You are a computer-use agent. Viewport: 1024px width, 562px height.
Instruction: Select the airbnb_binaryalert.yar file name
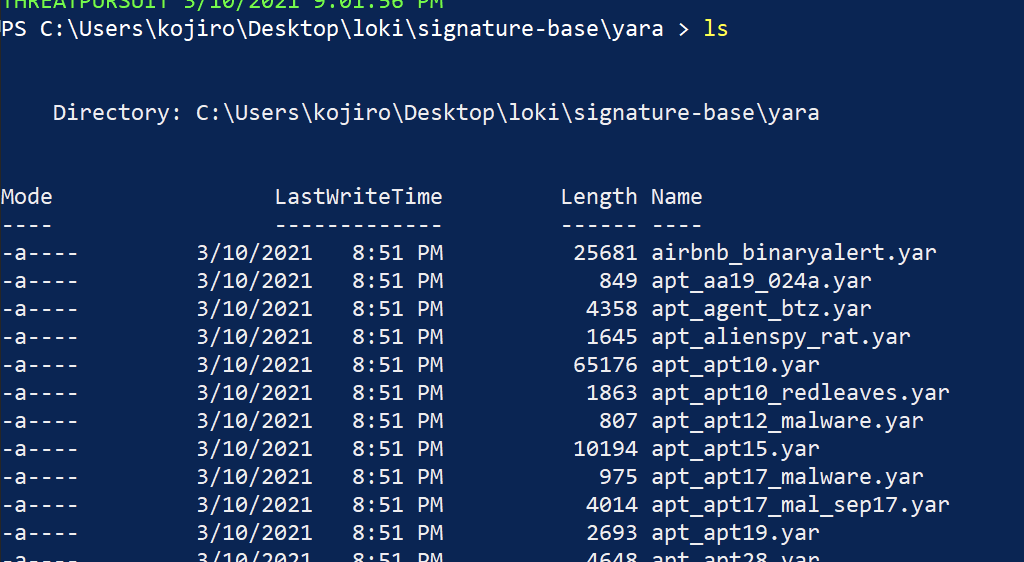pyautogui.click(x=793, y=253)
